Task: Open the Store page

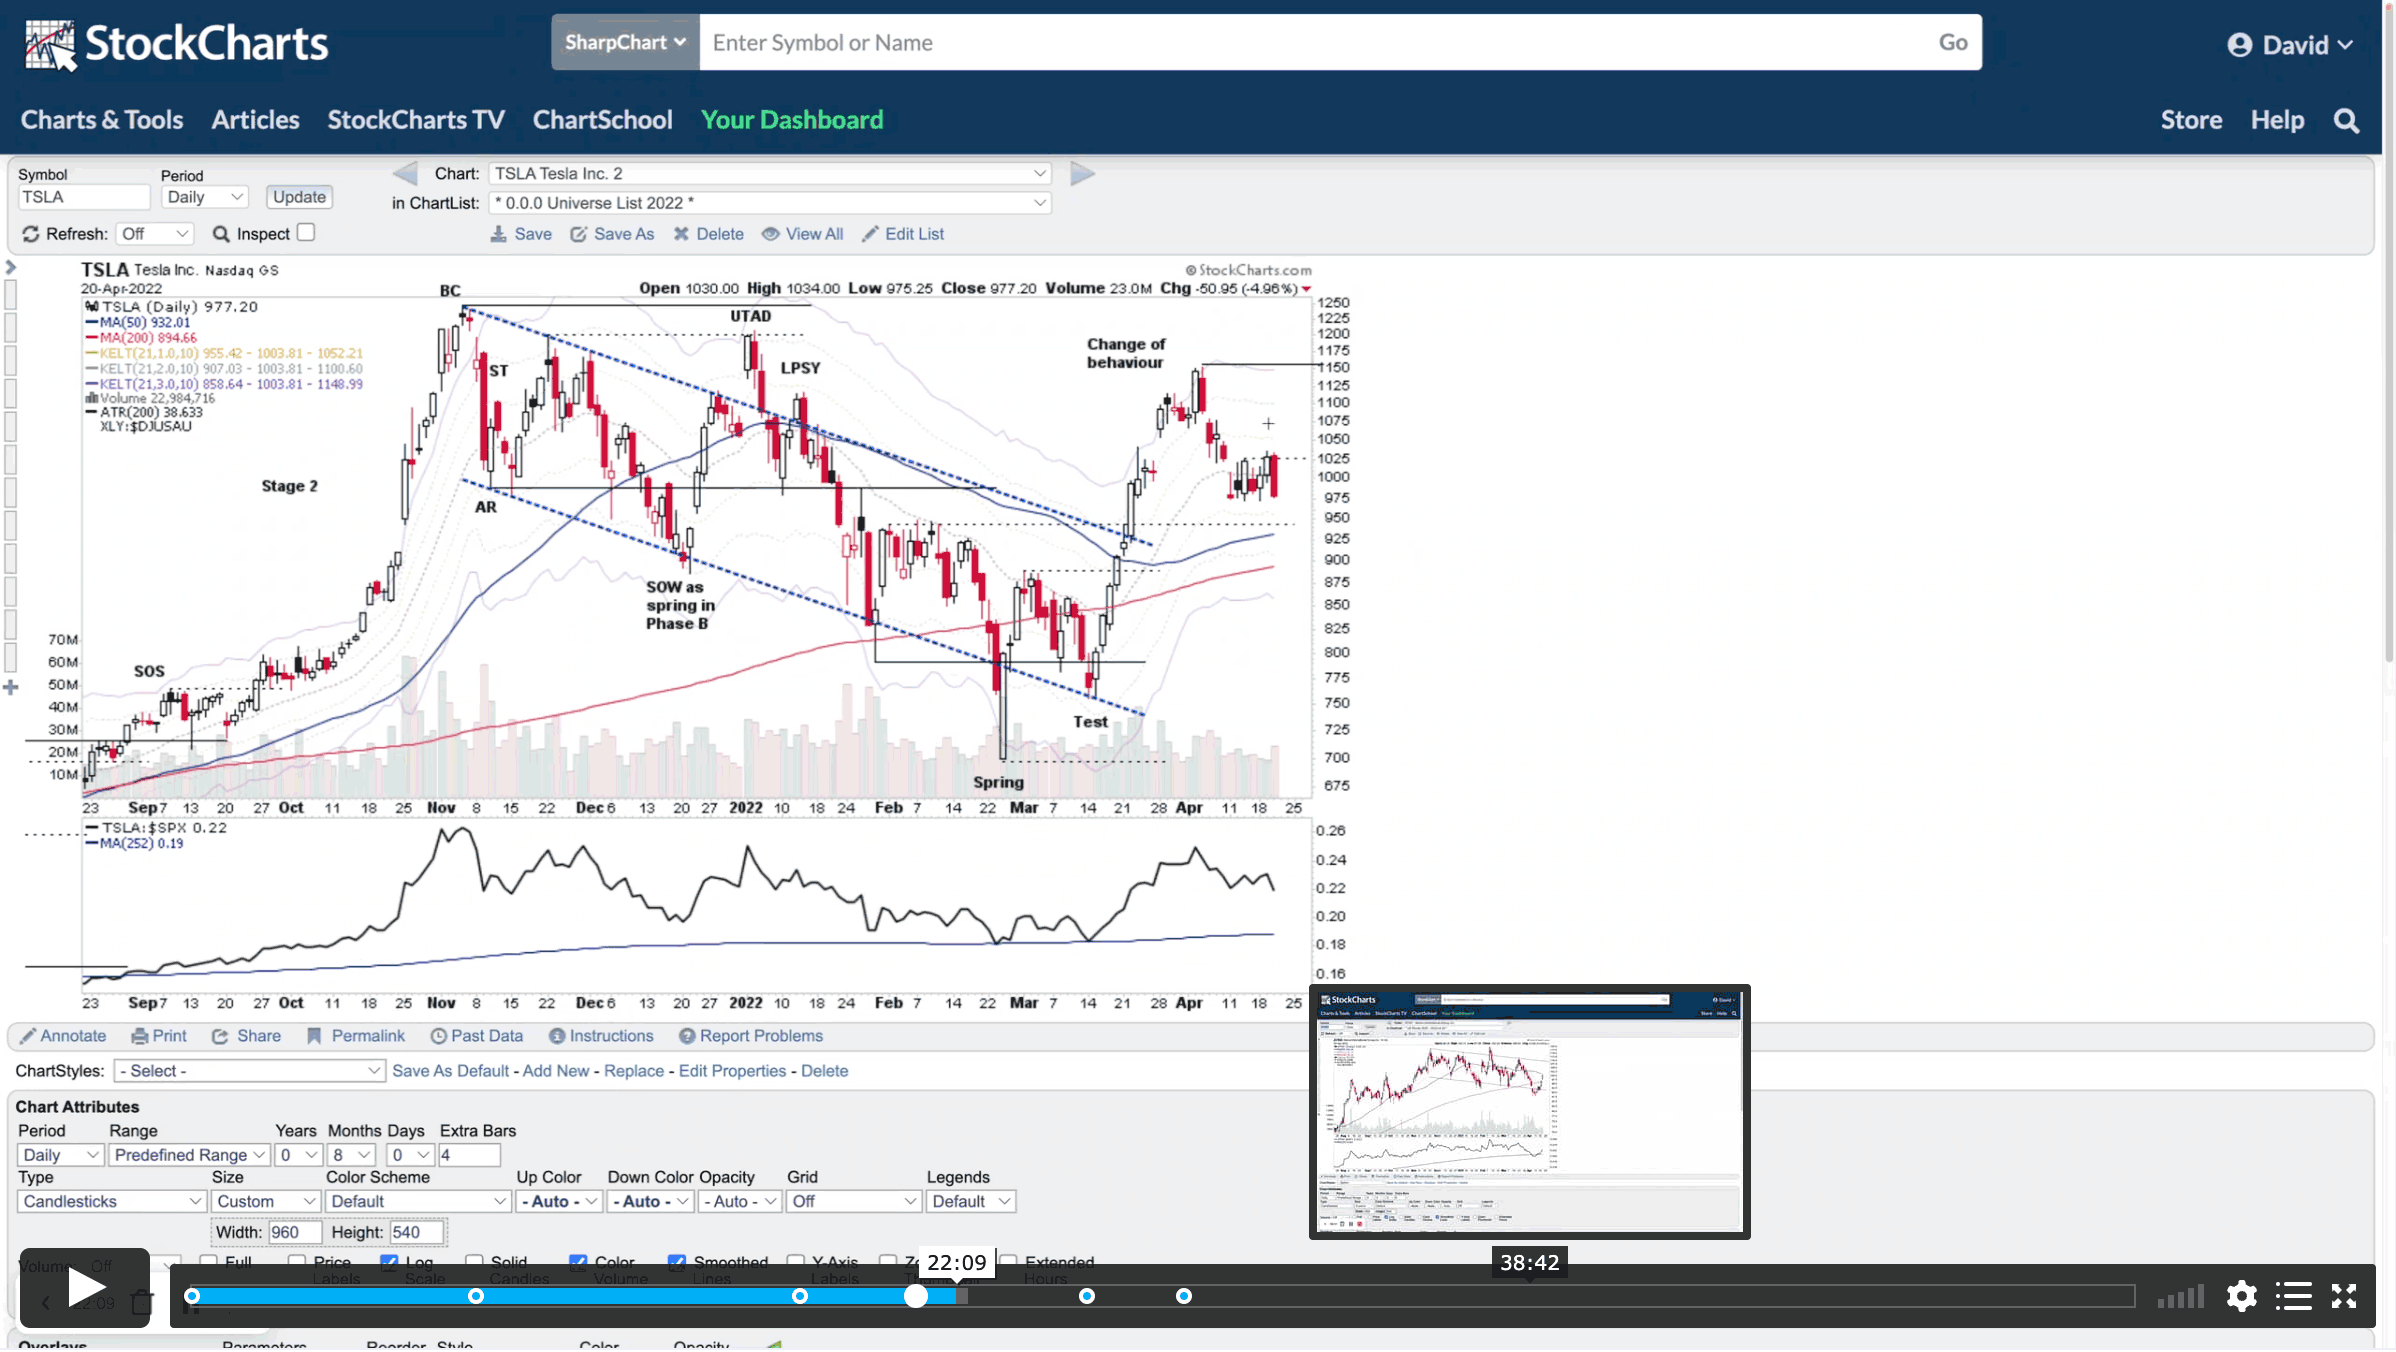Action: point(2191,120)
